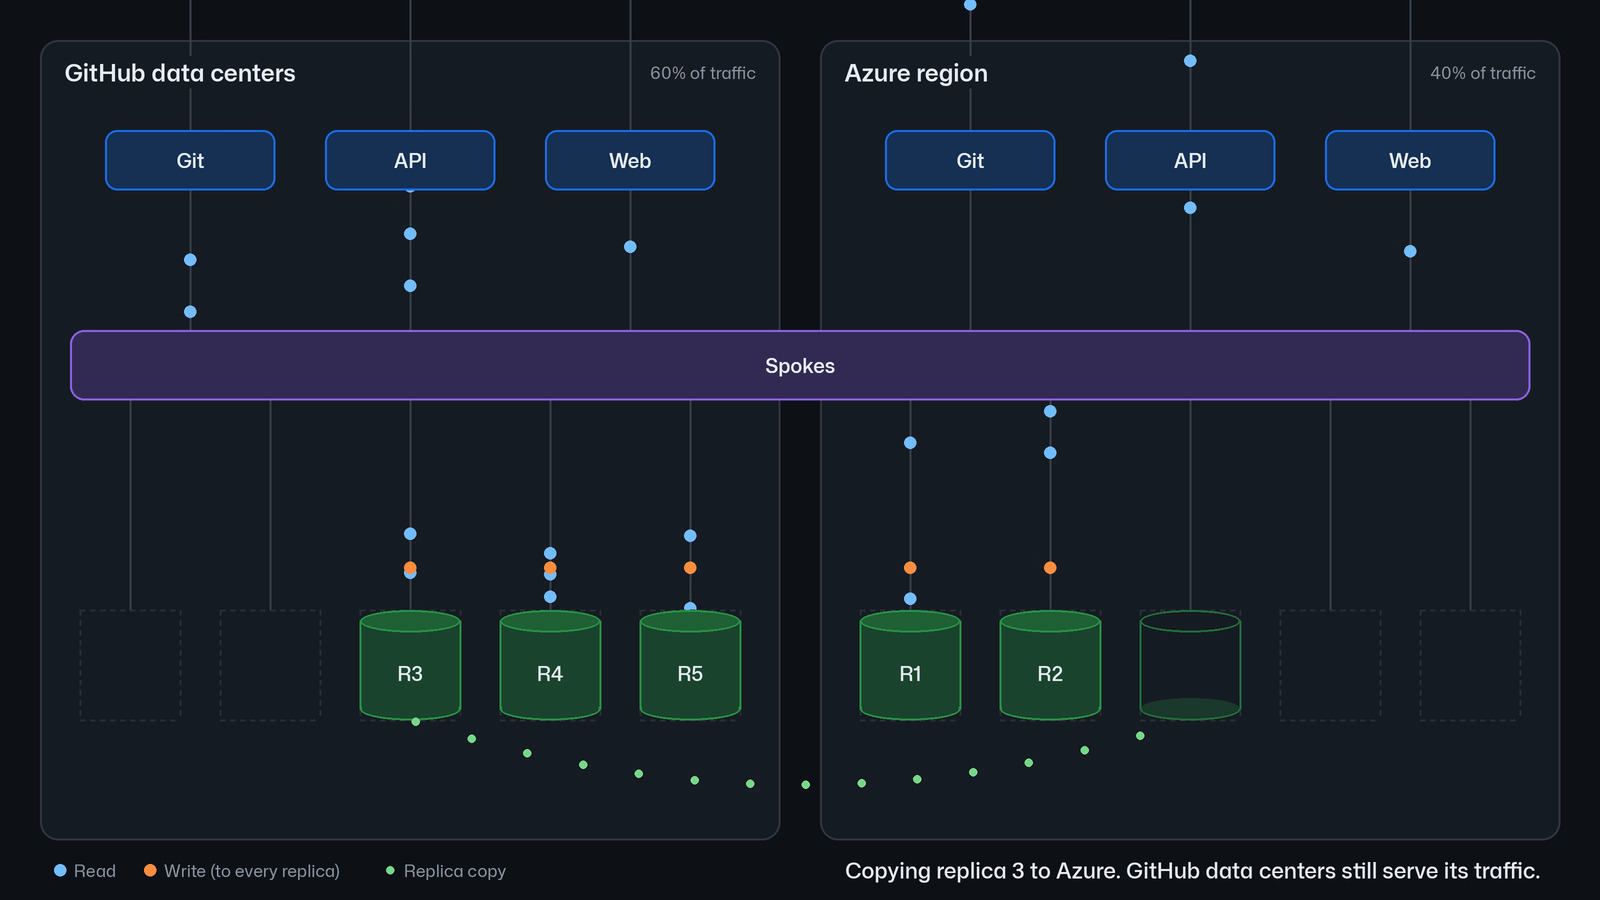Click the "Write (to every replica)" legend text
The image size is (1600, 900).
[x=252, y=871]
